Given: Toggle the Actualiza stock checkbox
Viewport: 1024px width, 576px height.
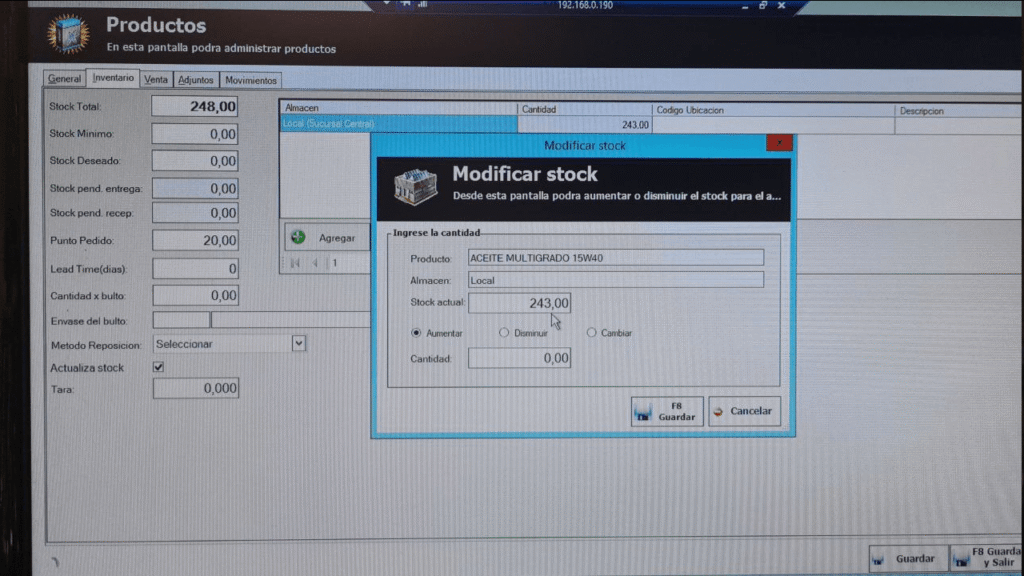Looking at the screenshot, I should 158,367.
